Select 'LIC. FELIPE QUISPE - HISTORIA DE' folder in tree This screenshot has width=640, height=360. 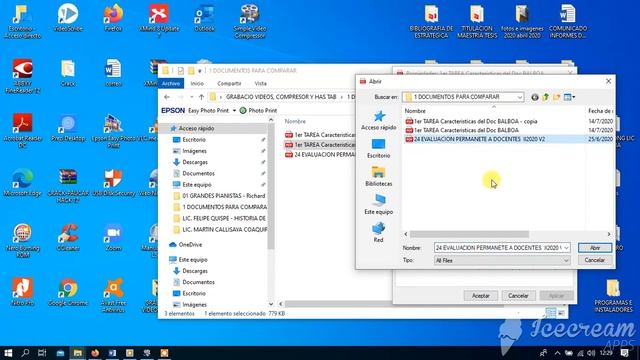(224, 218)
